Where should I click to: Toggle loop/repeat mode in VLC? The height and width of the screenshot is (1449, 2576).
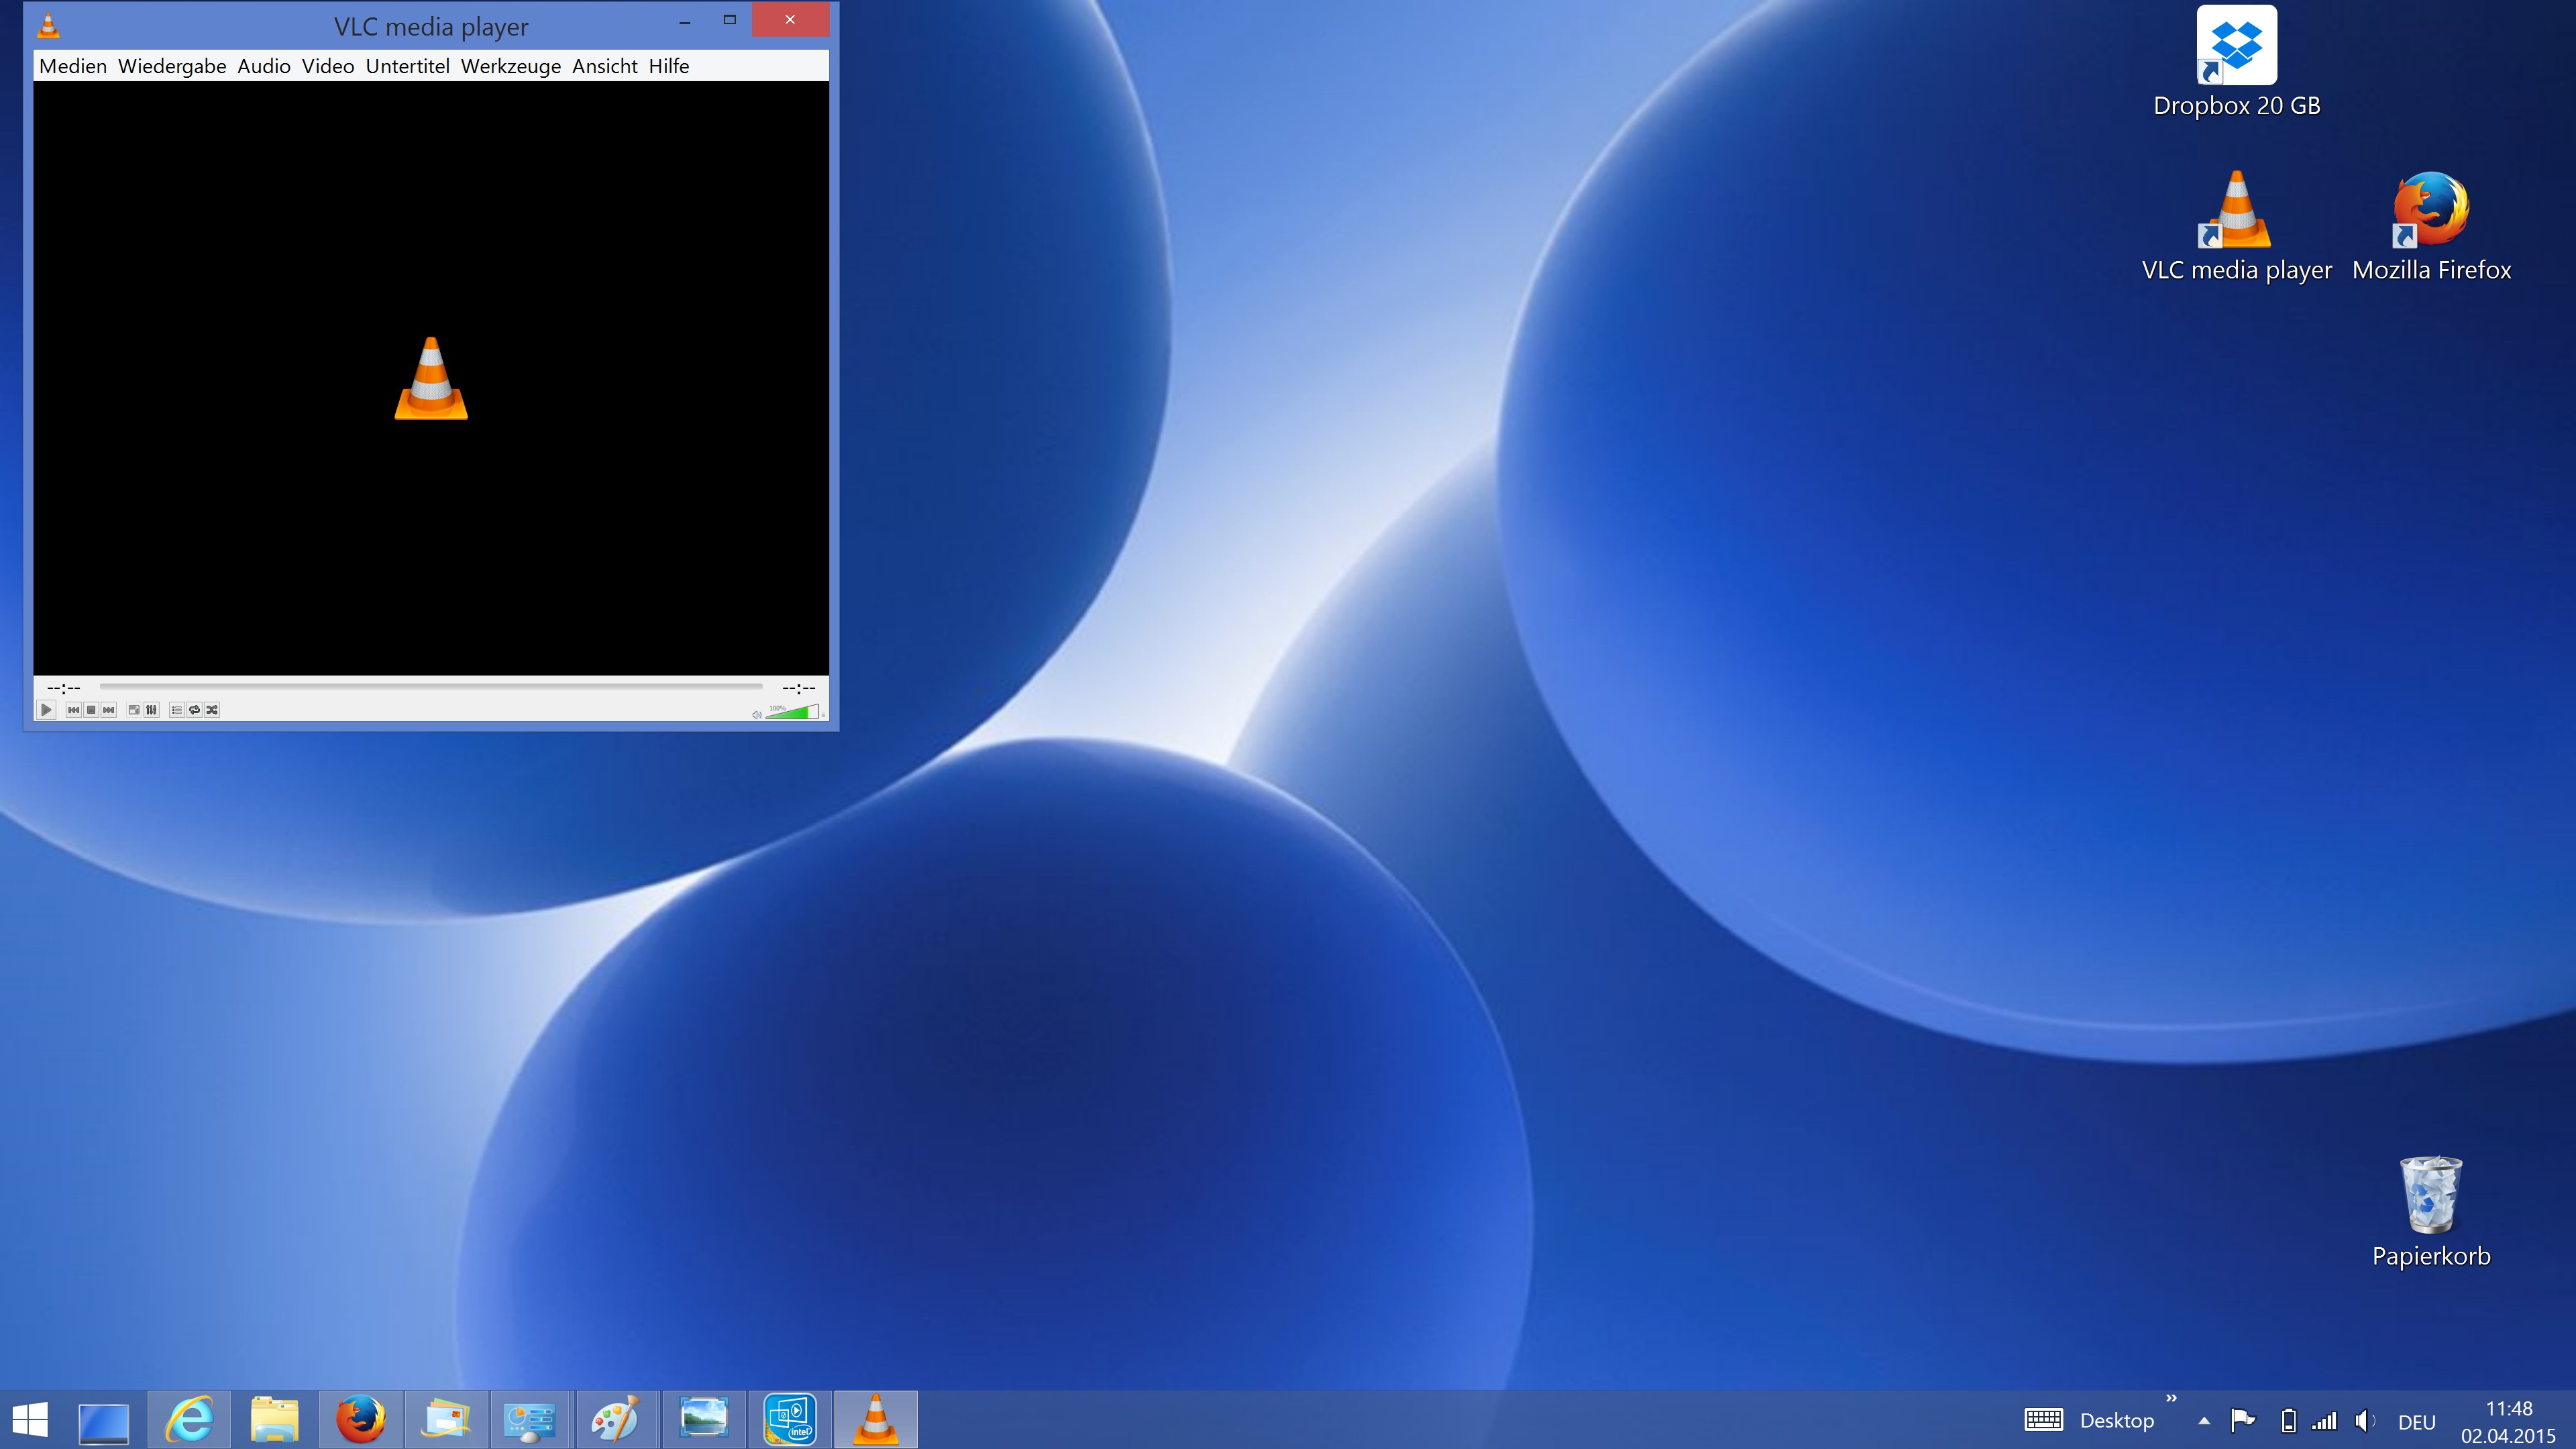(195, 710)
